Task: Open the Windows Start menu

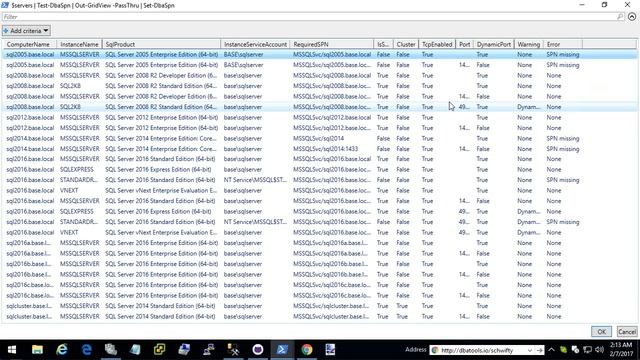Action: click(x=12, y=350)
